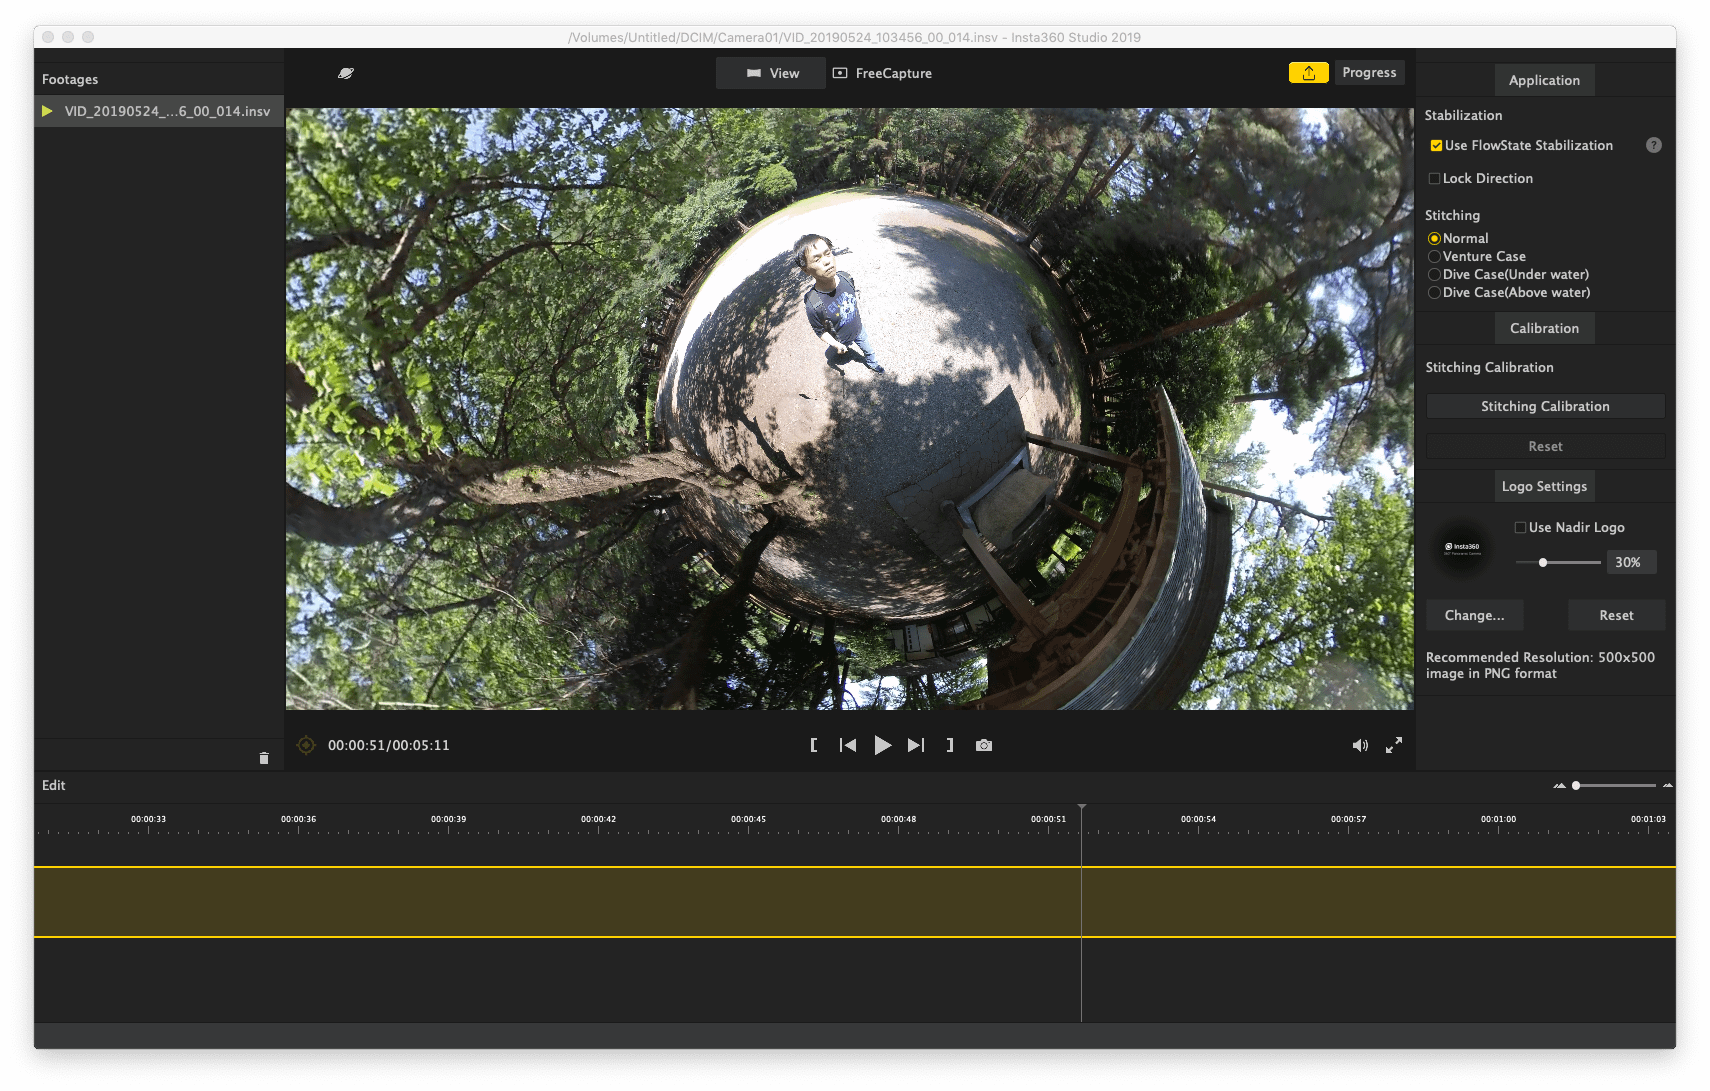Click the yellow export button
1710x1091 pixels.
click(1308, 73)
